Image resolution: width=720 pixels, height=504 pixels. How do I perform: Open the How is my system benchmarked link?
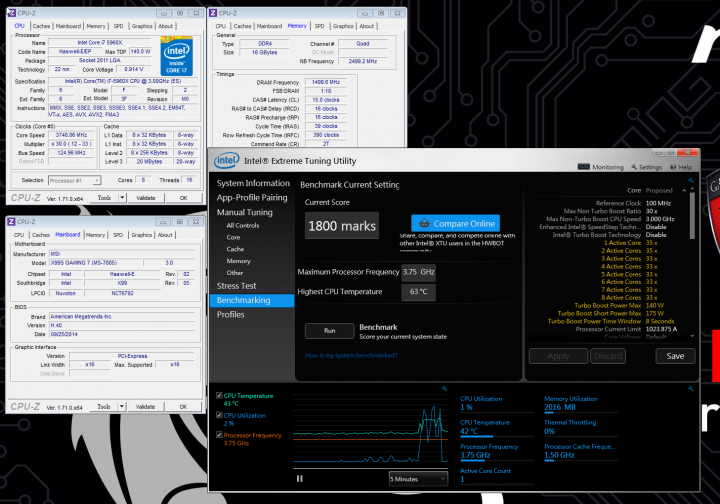pyautogui.click(x=351, y=355)
